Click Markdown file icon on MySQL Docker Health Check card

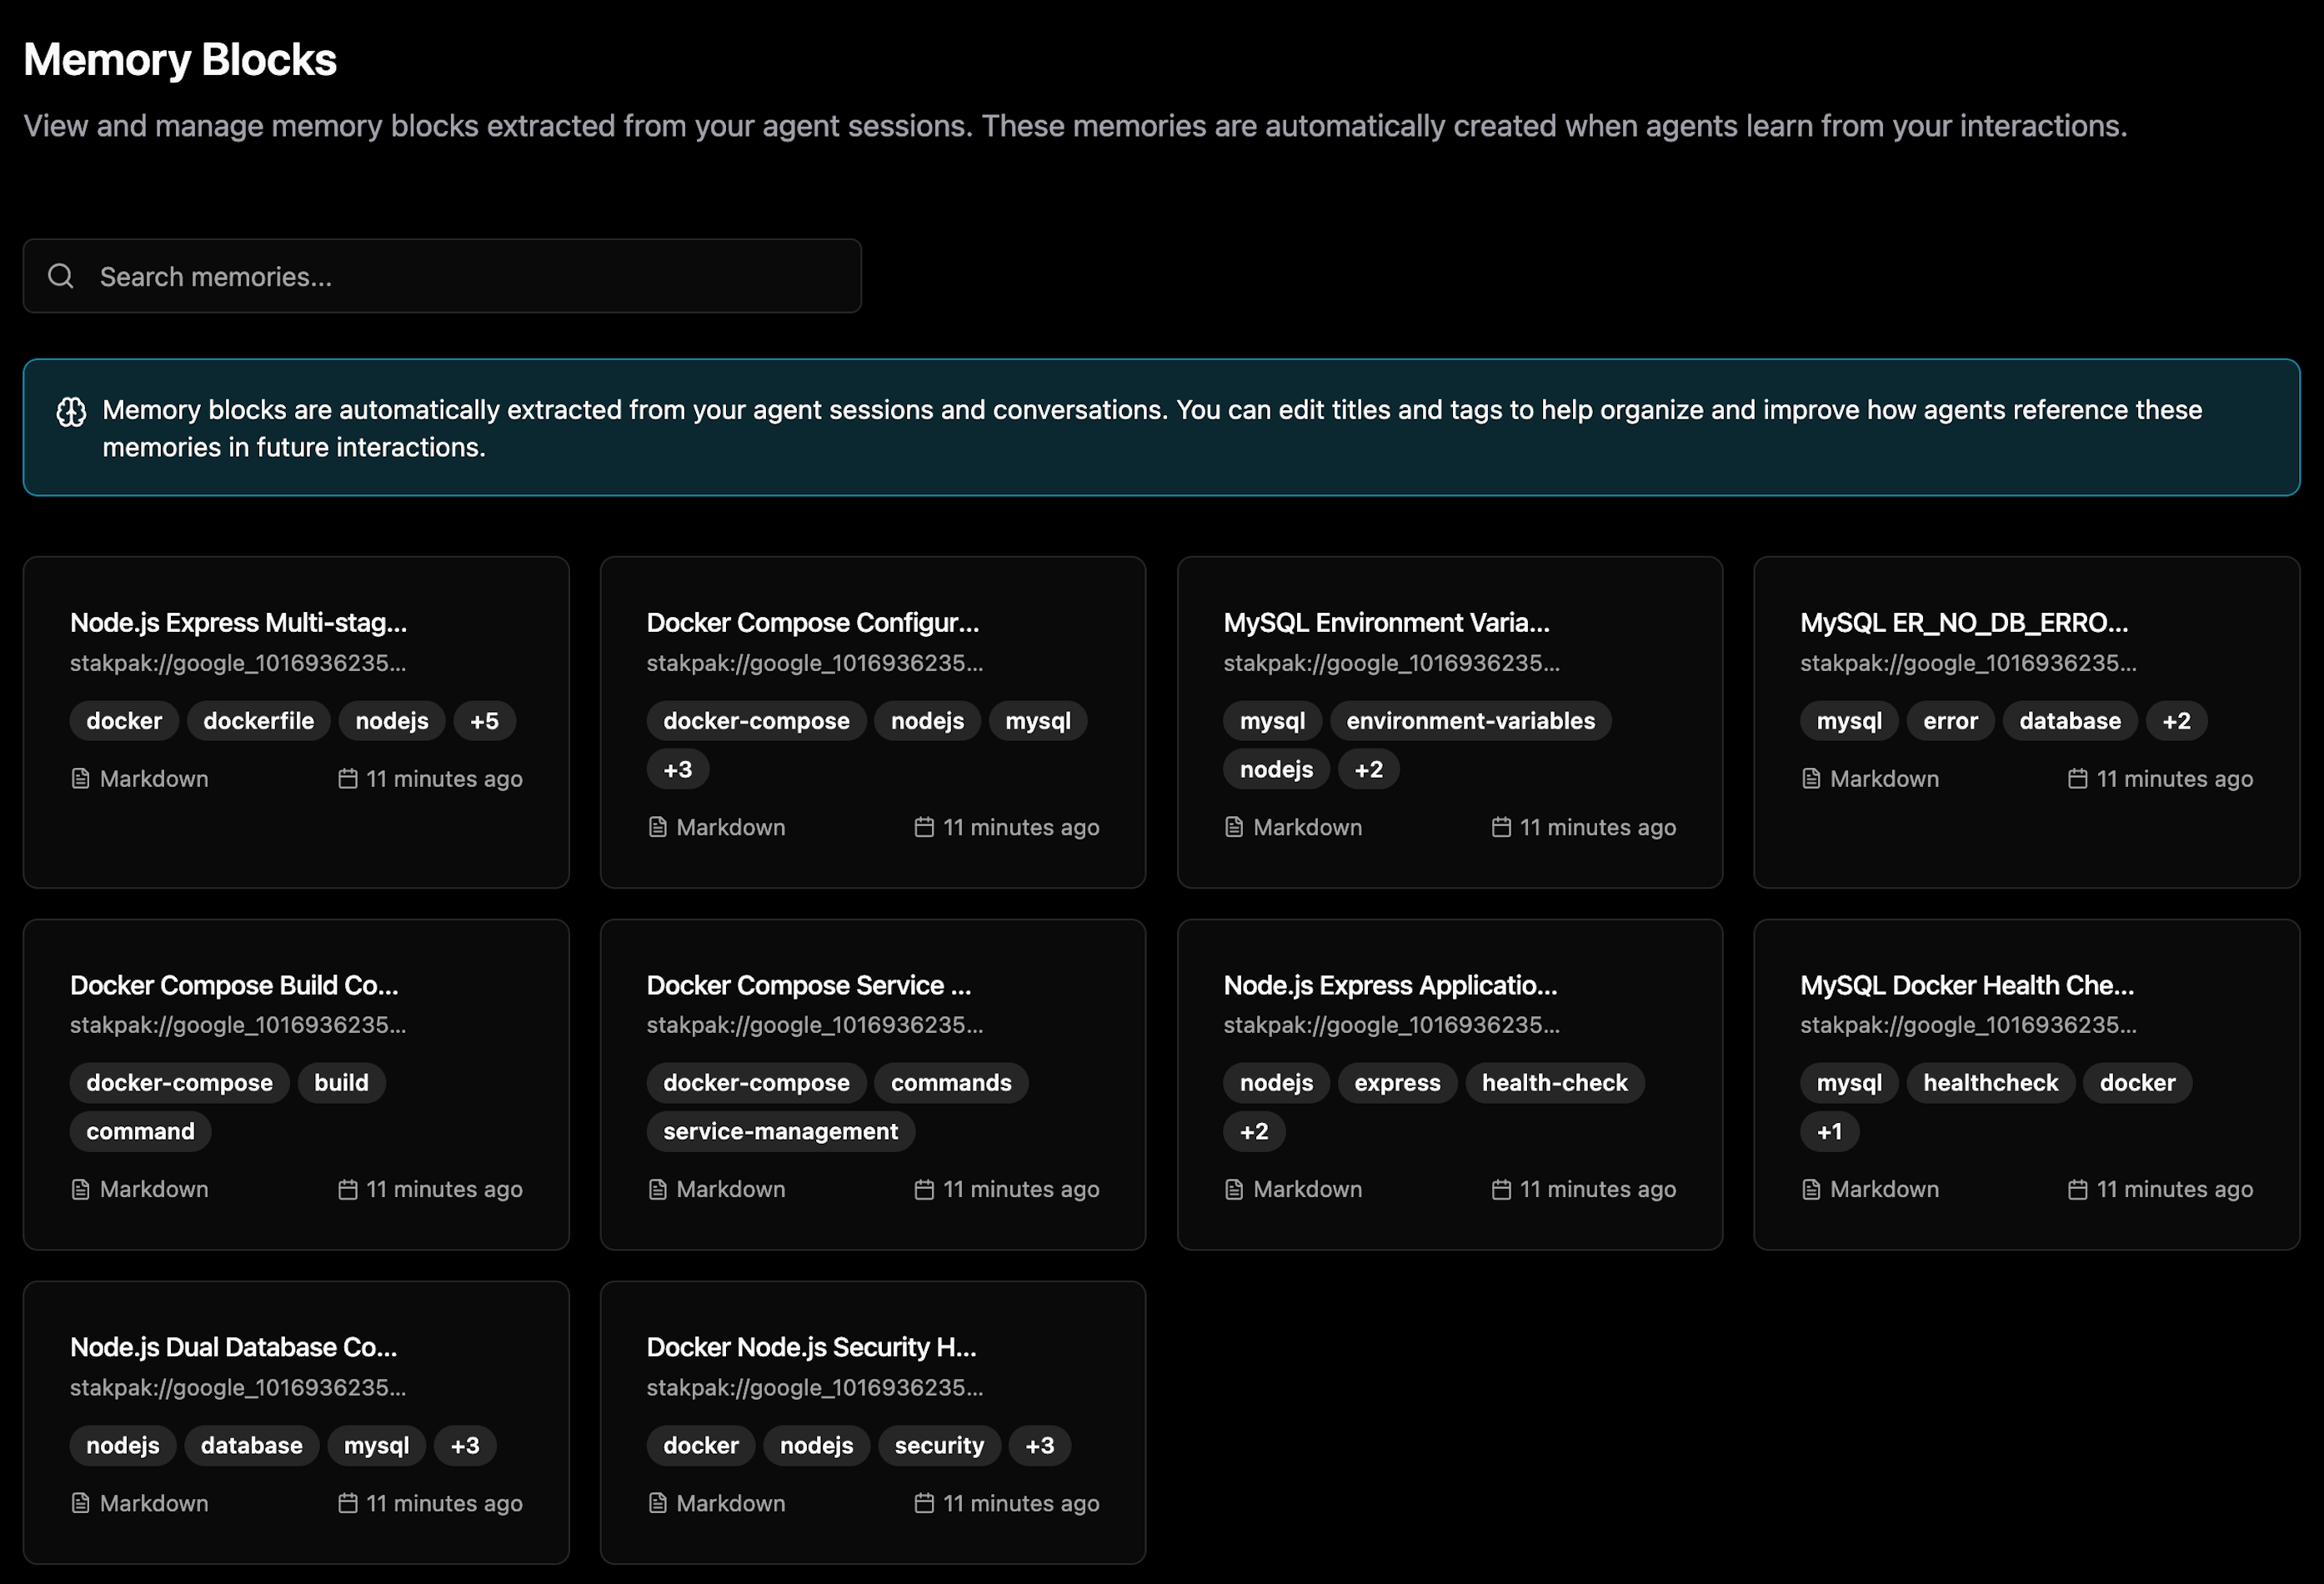point(1810,1189)
